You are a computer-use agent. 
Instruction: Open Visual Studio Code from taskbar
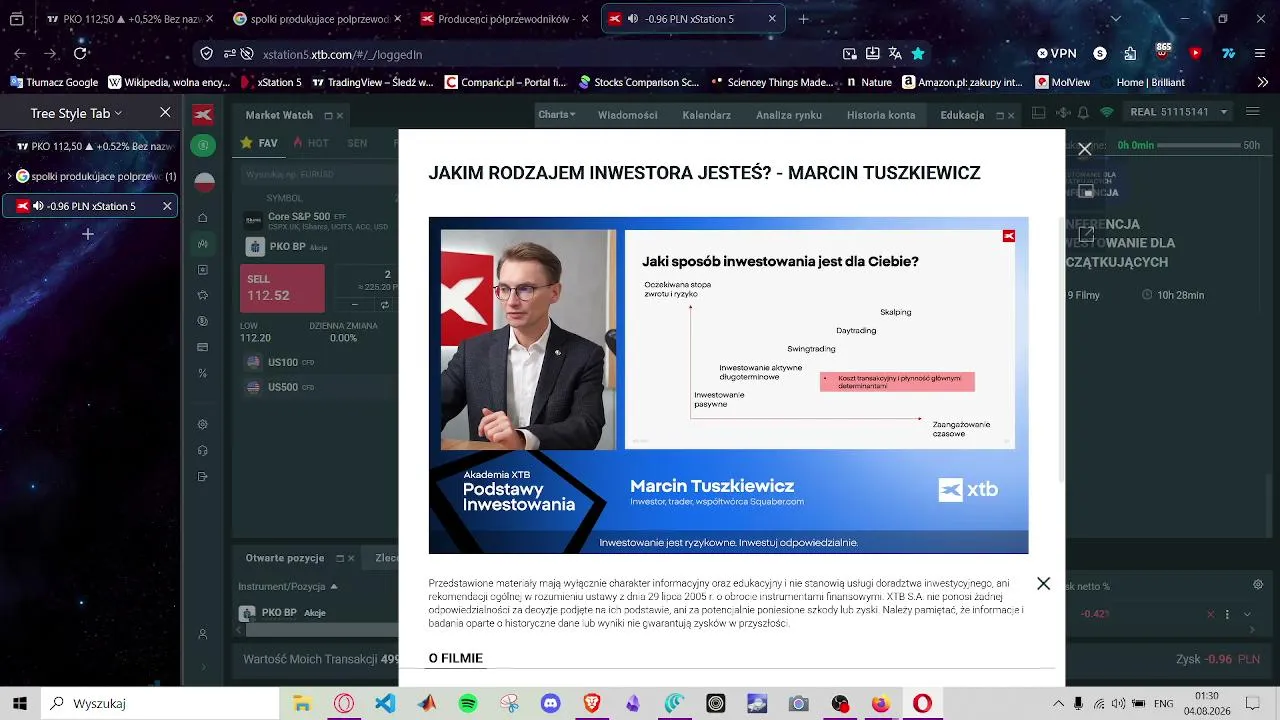pos(385,703)
